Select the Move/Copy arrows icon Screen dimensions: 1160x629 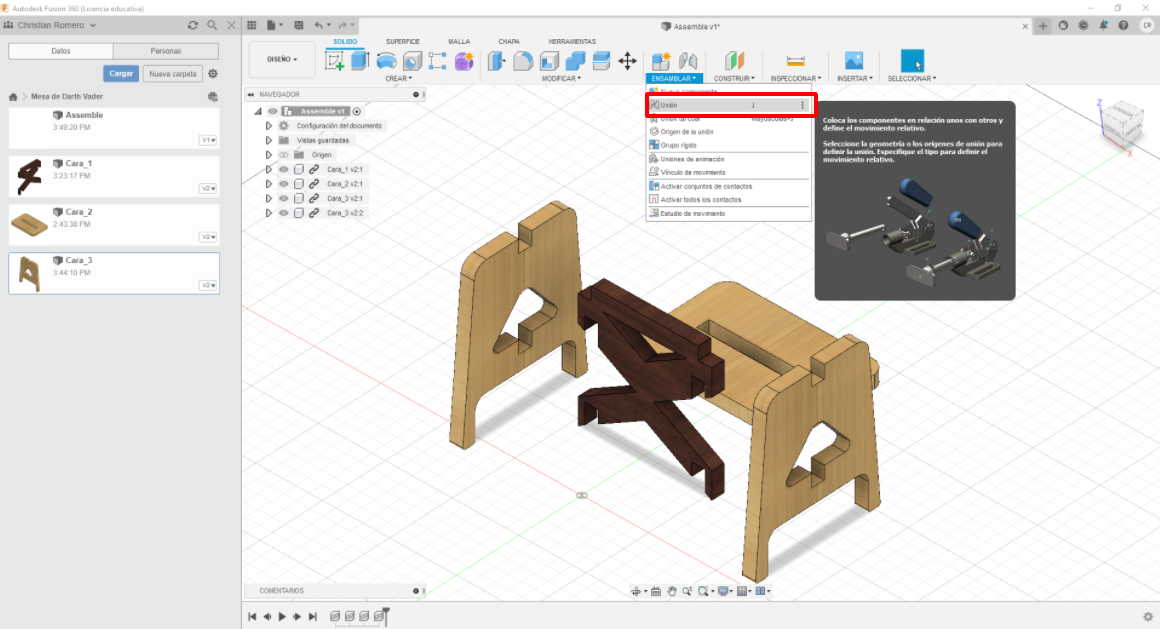[x=627, y=61]
